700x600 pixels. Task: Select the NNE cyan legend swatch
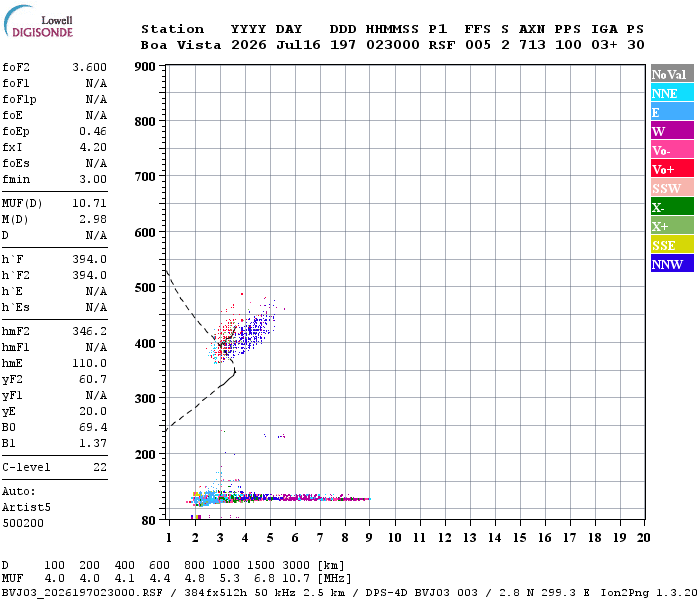[x=672, y=93]
